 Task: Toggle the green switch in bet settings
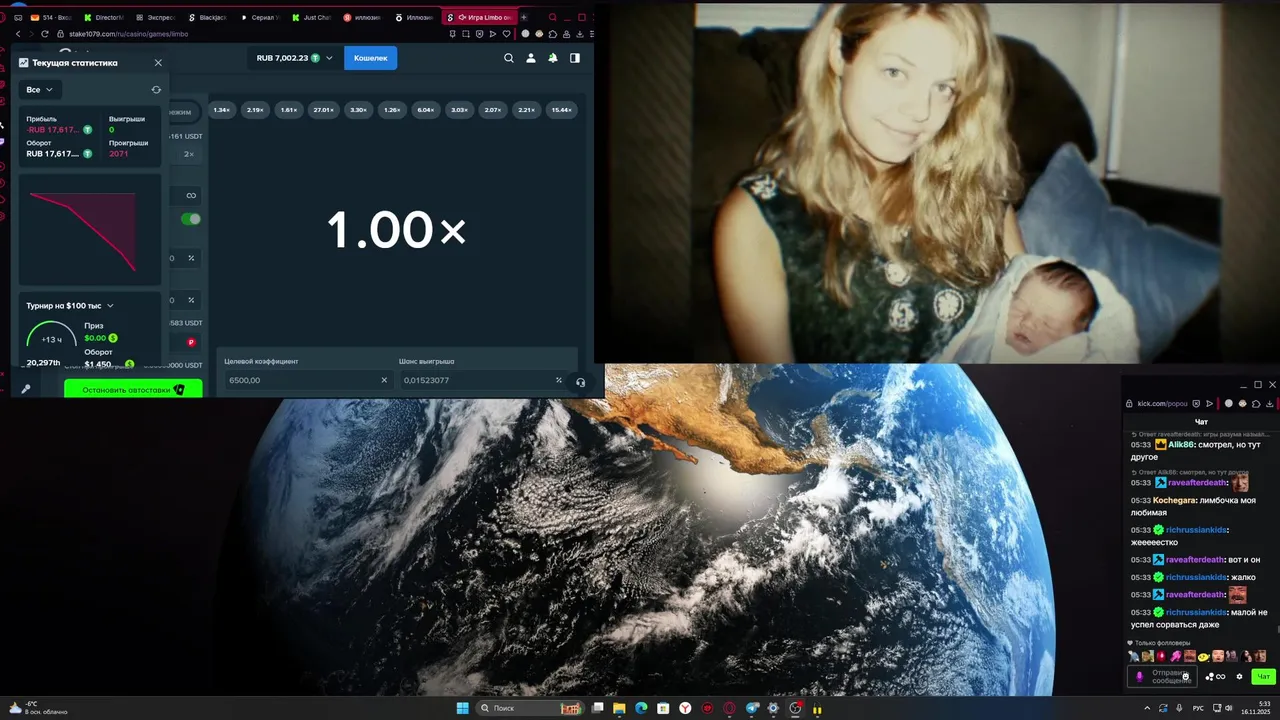pos(190,219)
